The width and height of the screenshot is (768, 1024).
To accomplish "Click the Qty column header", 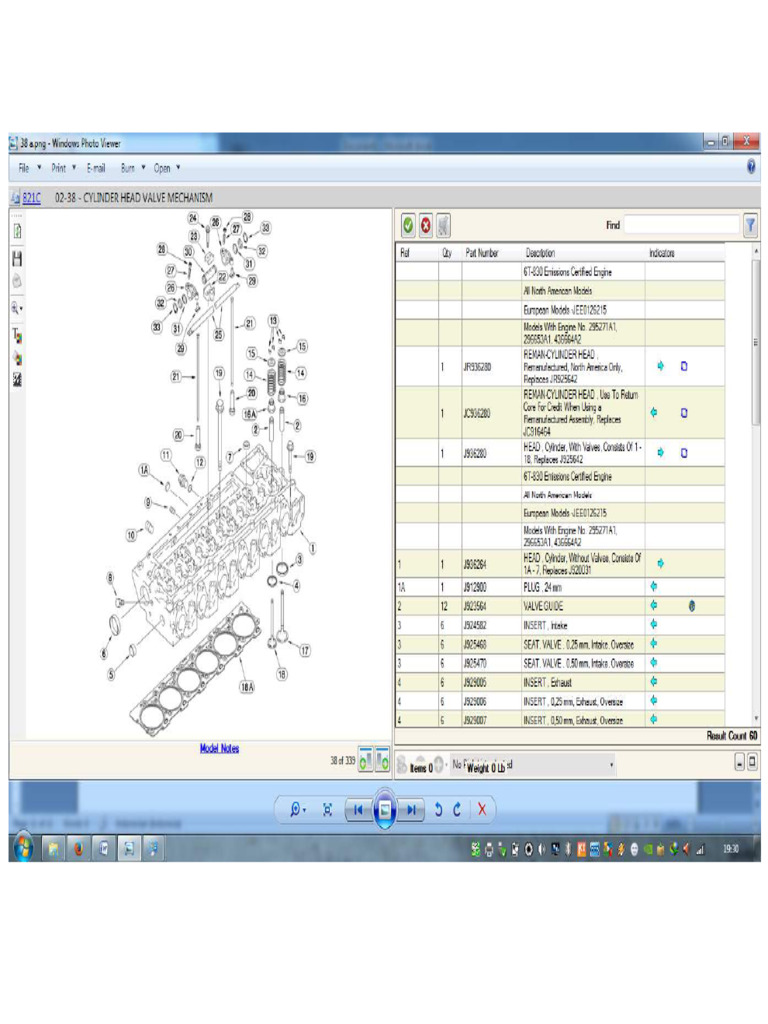I will click(447, 253).
